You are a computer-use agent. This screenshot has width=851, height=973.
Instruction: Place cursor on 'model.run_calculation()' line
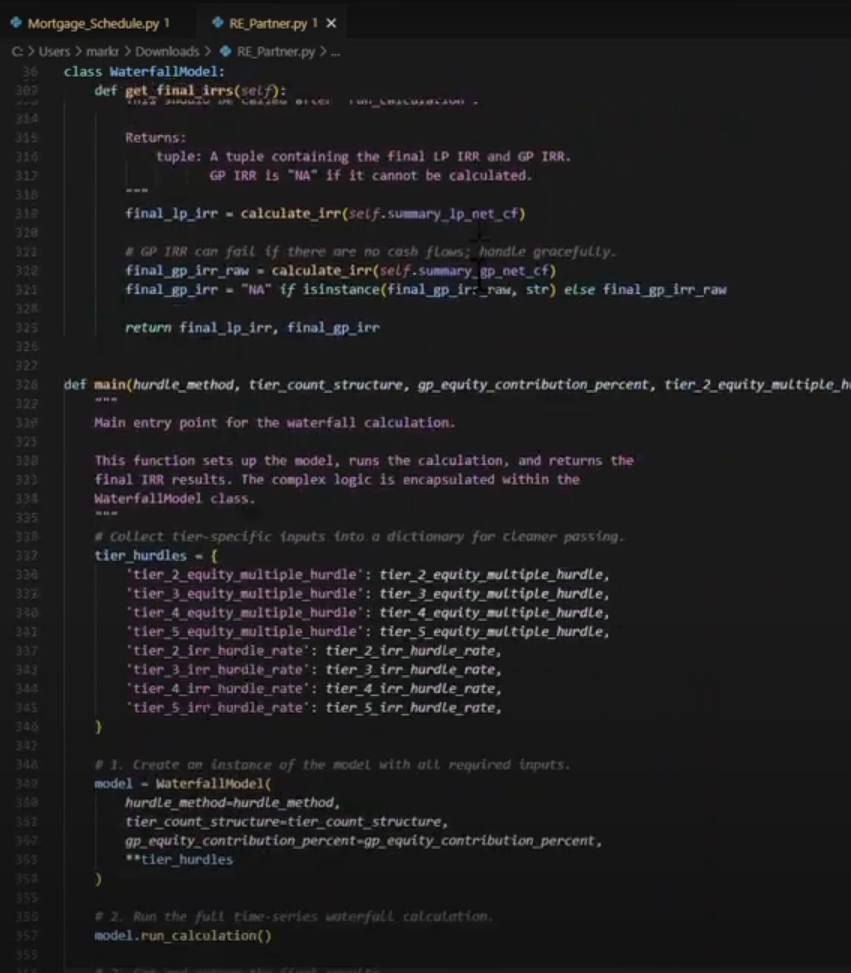(x=182, y=936)
